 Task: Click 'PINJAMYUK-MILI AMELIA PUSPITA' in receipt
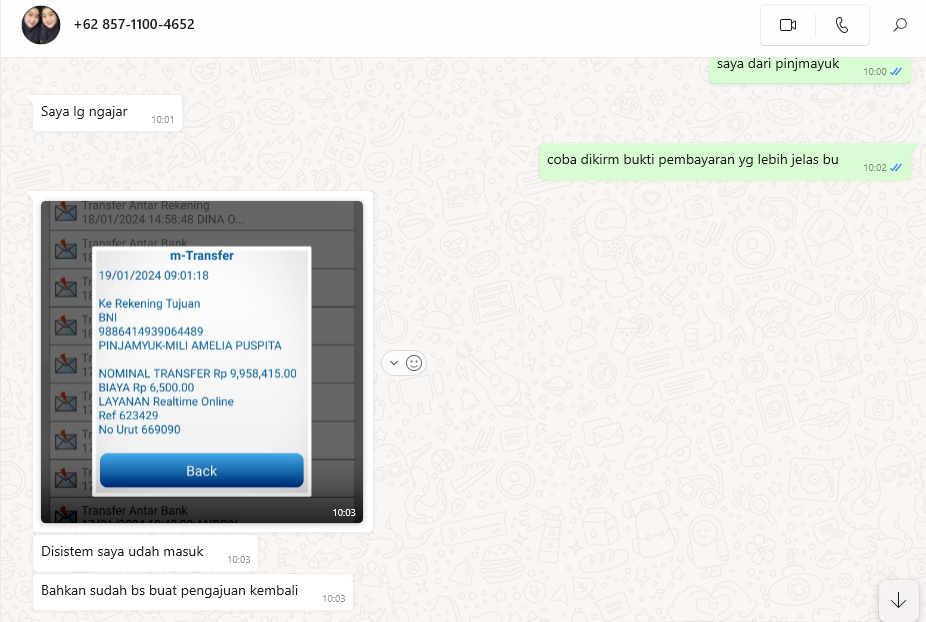pyautogui.click(x=190, y=346)
